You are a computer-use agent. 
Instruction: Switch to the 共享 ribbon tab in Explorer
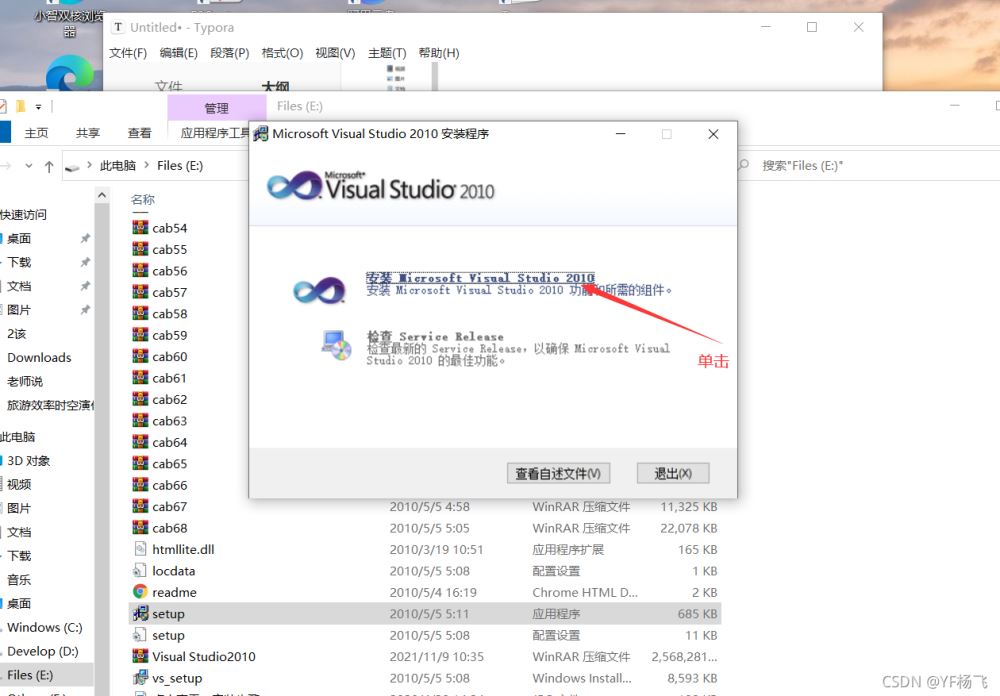[88, 133]
